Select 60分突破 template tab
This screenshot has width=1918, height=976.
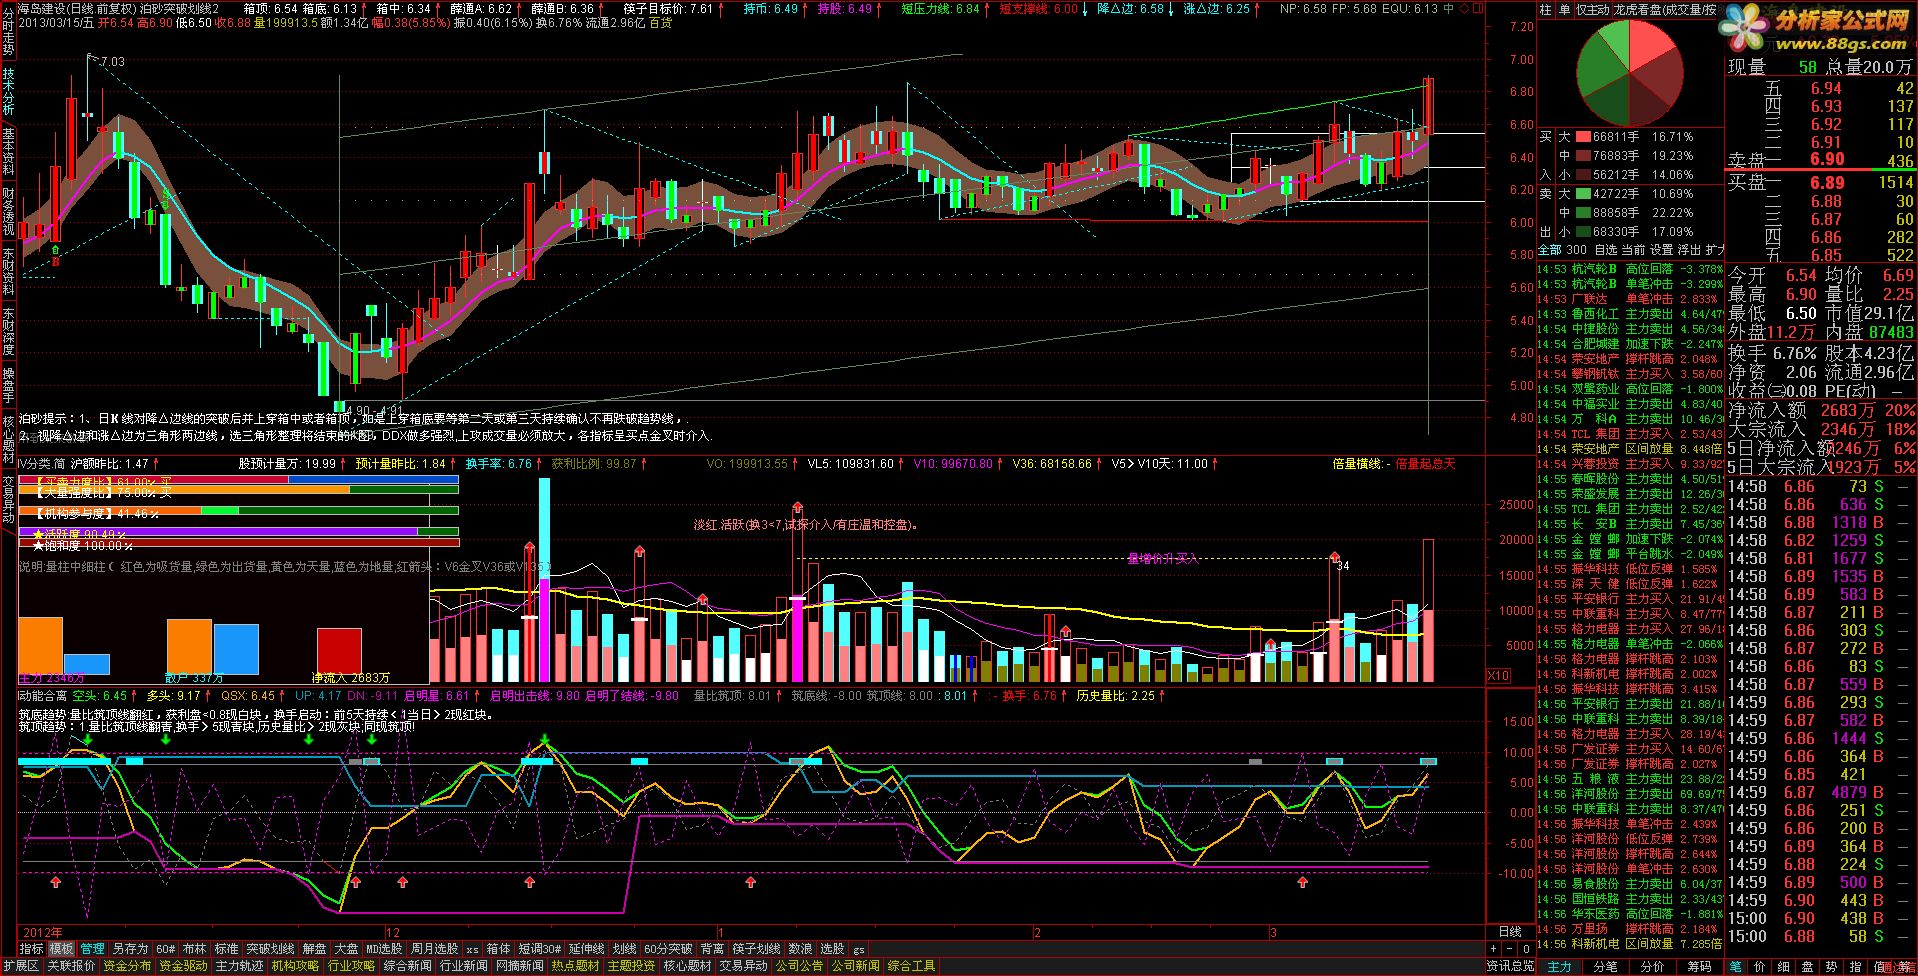pyautogui.click(x=667, y=948)
